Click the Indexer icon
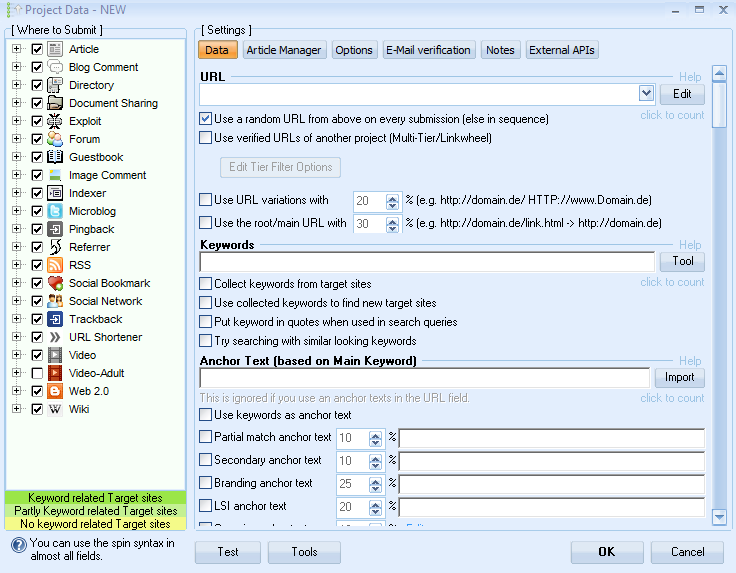 [55, 193]
